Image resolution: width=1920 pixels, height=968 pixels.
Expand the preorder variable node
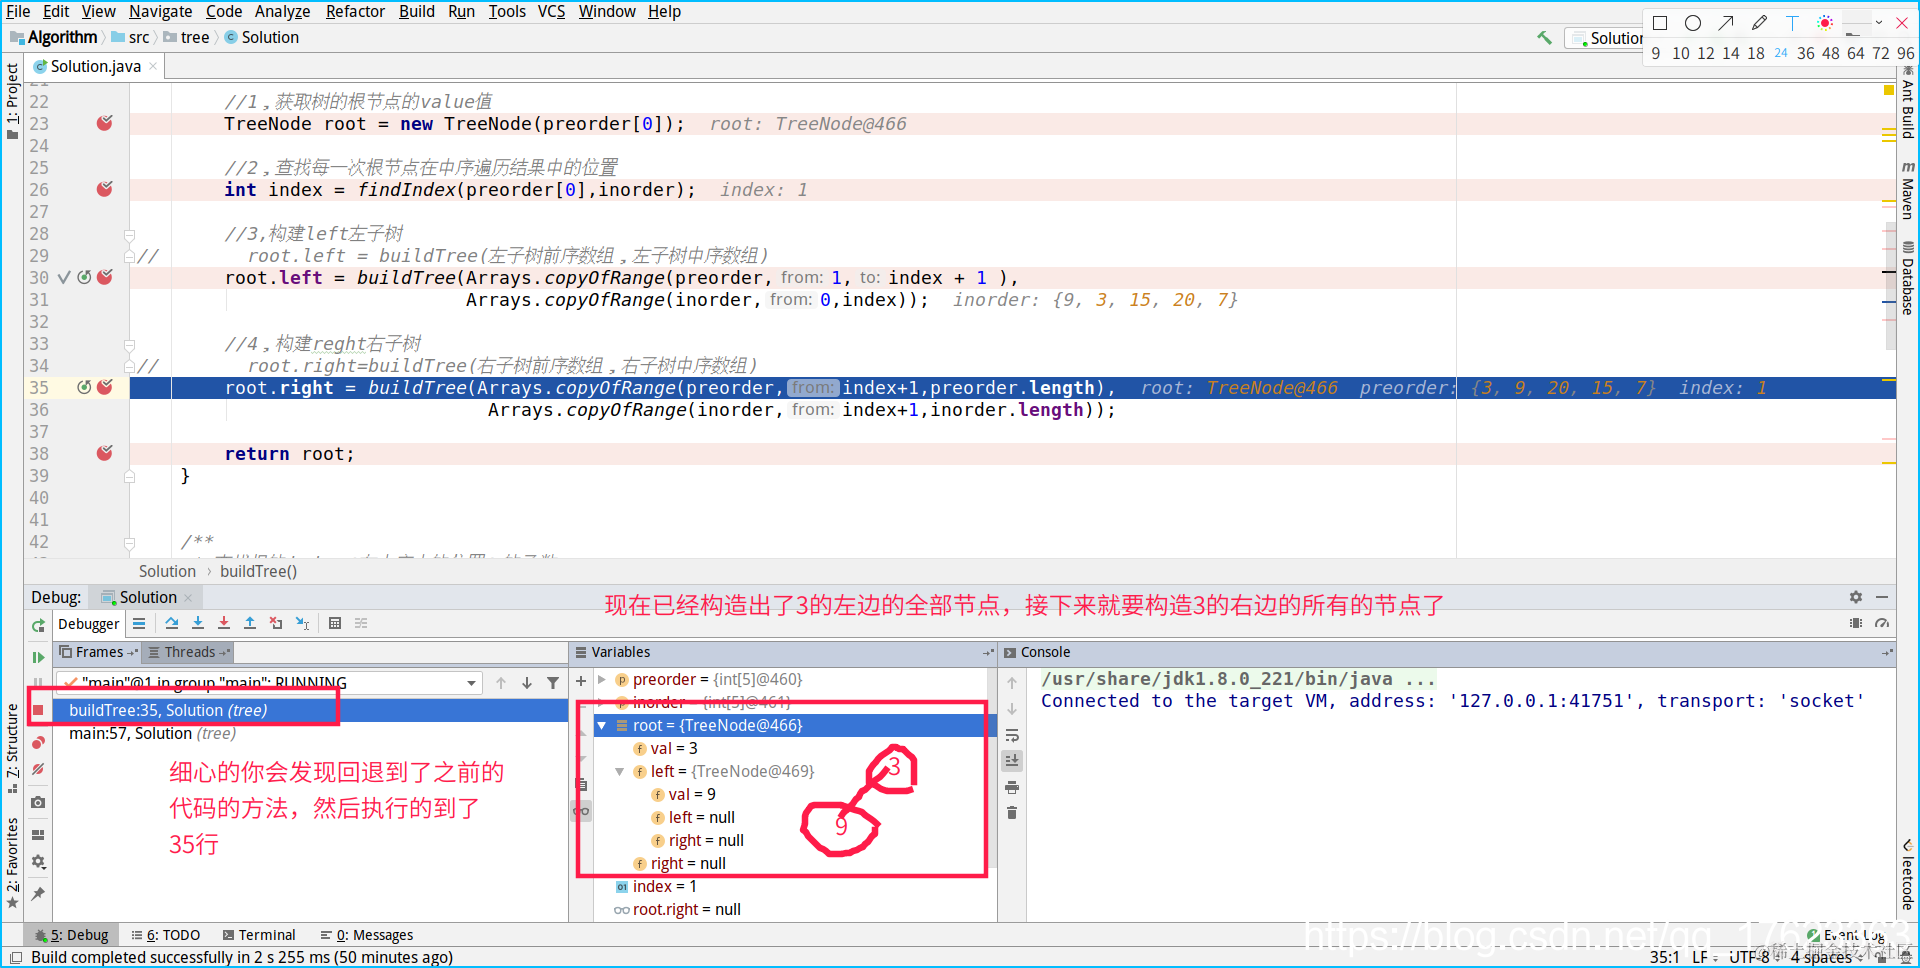(602, 680)
